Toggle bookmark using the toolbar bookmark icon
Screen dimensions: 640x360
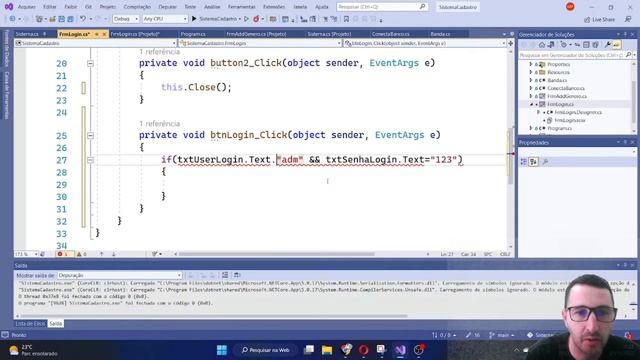coord(346,19)
